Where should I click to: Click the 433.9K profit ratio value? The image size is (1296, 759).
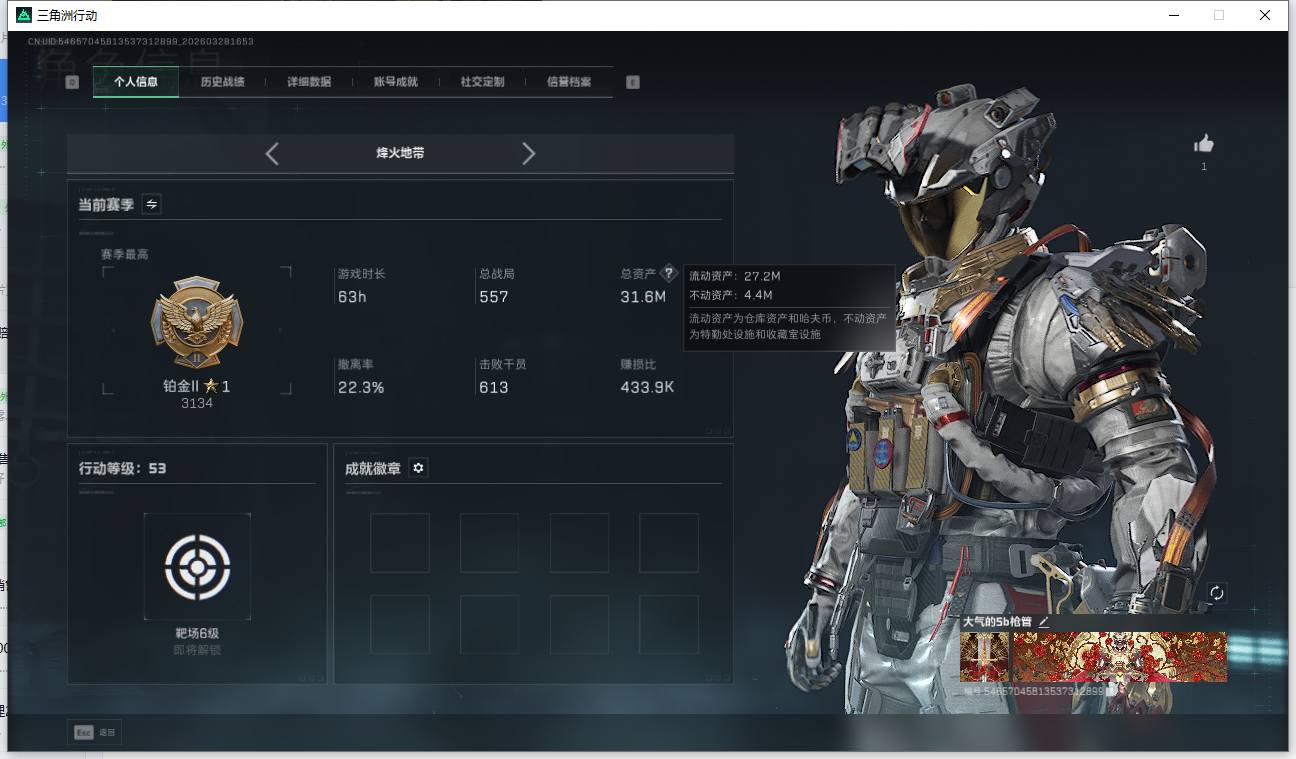coord(647,387)
